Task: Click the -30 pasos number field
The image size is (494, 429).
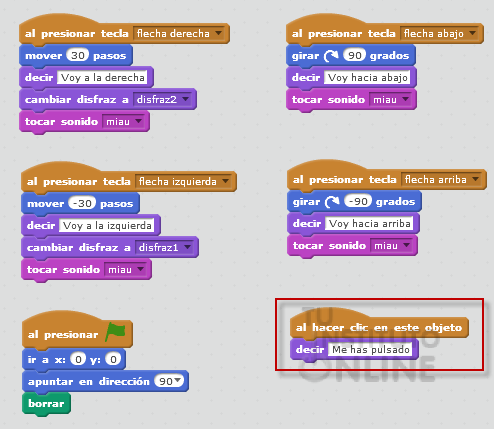Action: point(82,203)
